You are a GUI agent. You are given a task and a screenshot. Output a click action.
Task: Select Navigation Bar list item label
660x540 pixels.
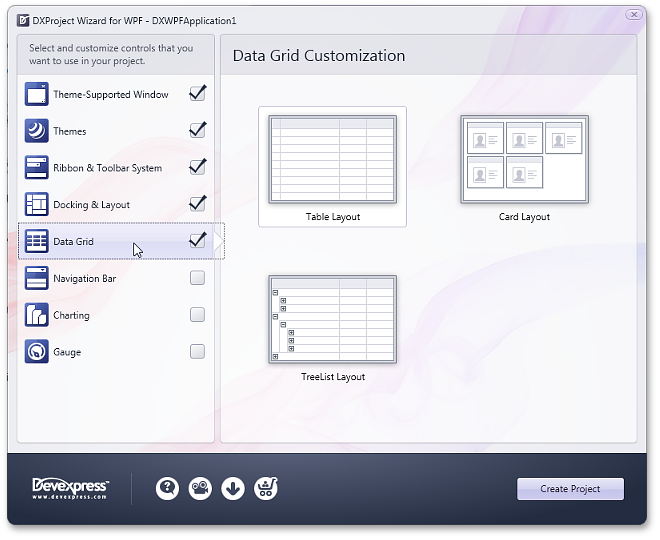[85, 279]
